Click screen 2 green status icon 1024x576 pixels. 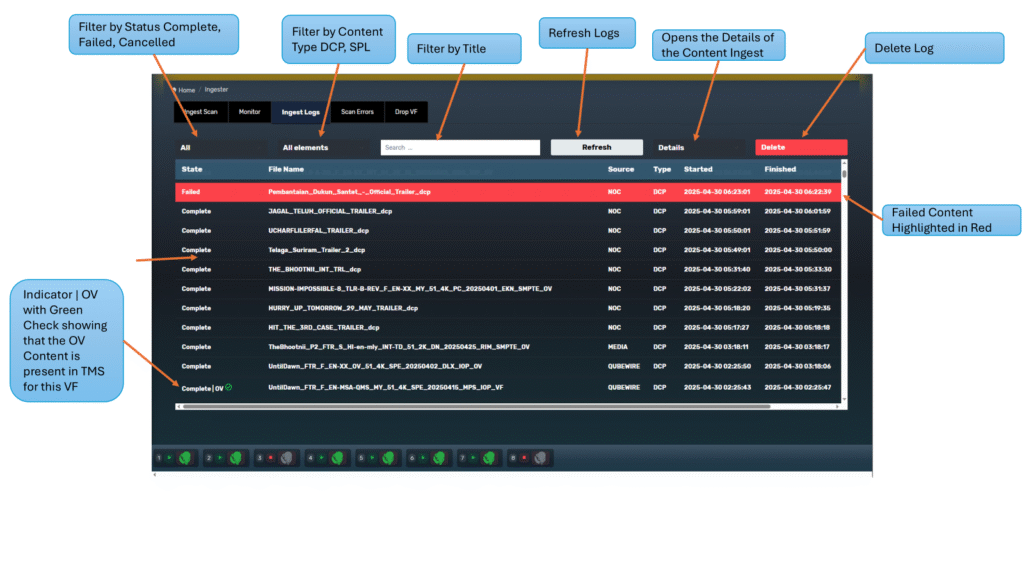(236, 458)
